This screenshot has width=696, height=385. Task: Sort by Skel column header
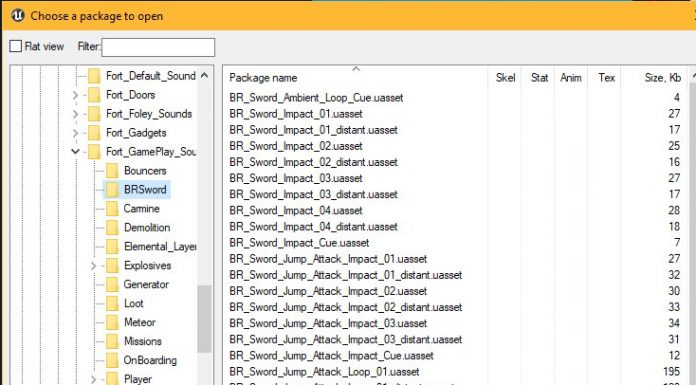tap(505, 78)
